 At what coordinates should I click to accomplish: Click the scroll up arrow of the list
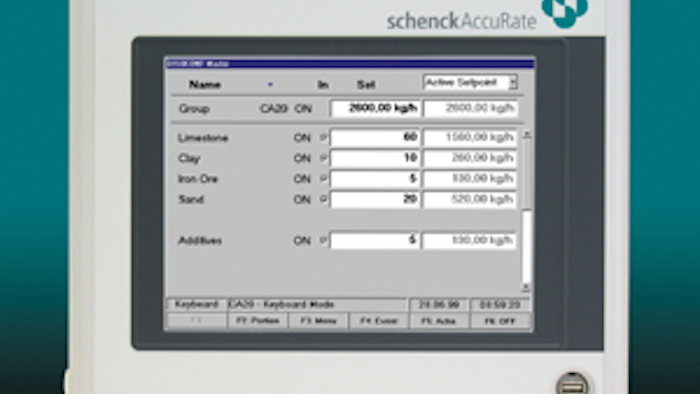(x=527, y=135)
